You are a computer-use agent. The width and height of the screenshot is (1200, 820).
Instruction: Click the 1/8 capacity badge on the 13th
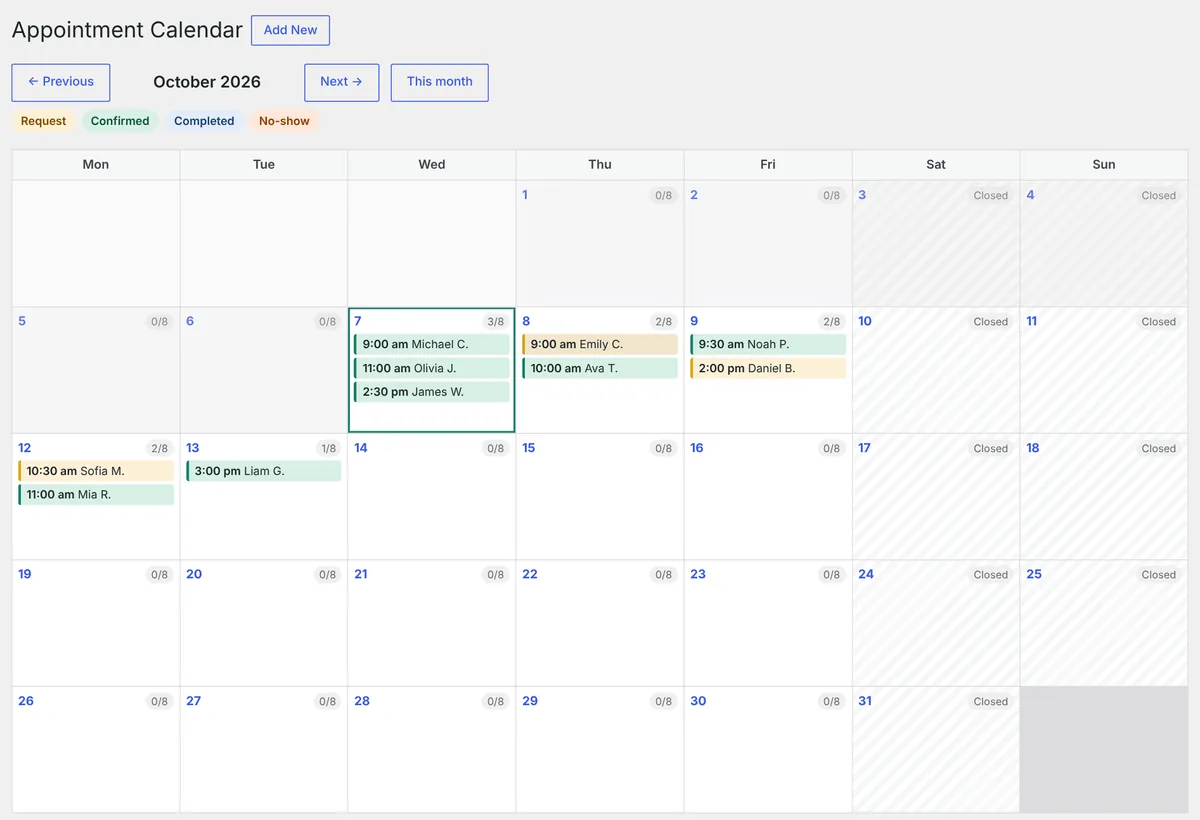327,449
